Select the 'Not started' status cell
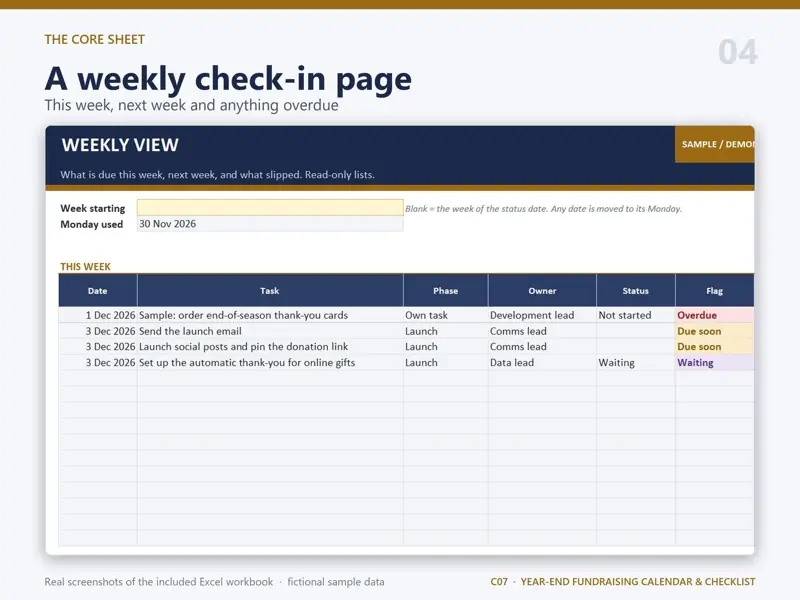This screenshot has height=600, width=800. click(636, 315)
